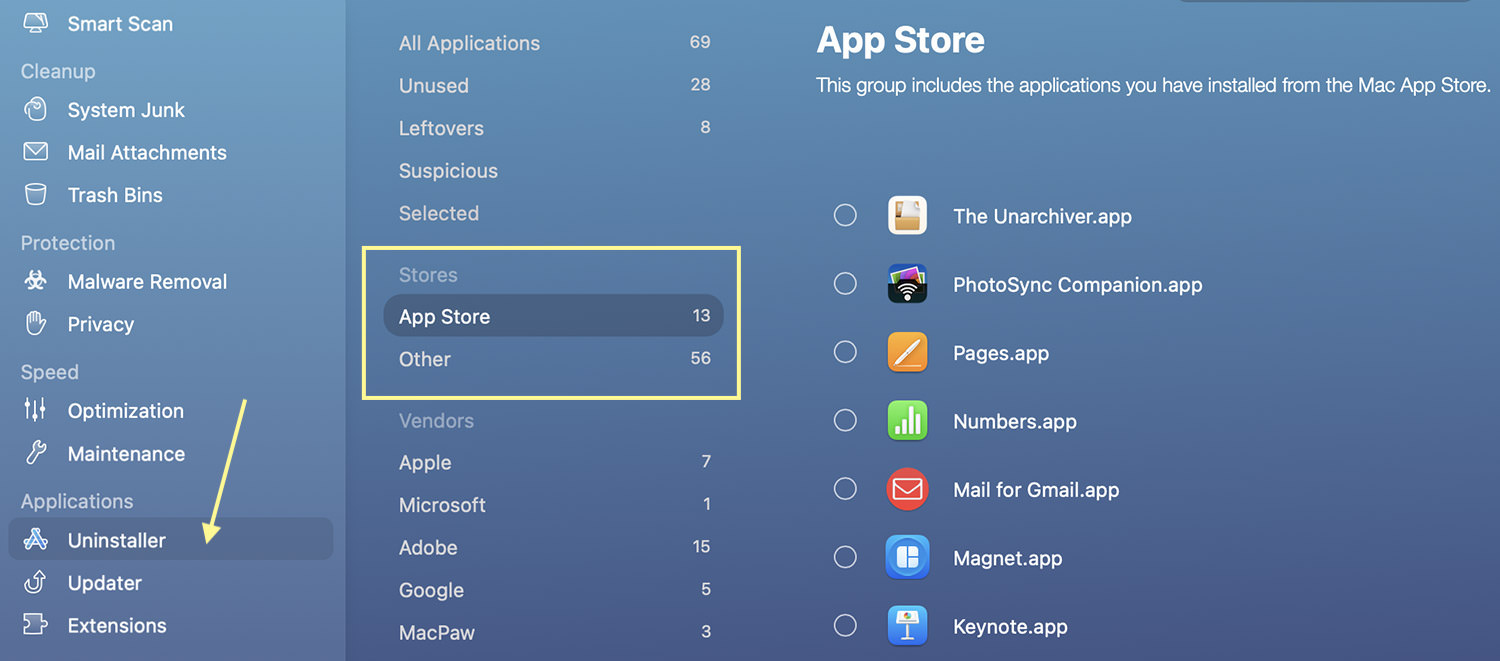Open Mail Attachments envelope icon
The width and height of the screenshot is (1500, 661).
tap(36, 152)
